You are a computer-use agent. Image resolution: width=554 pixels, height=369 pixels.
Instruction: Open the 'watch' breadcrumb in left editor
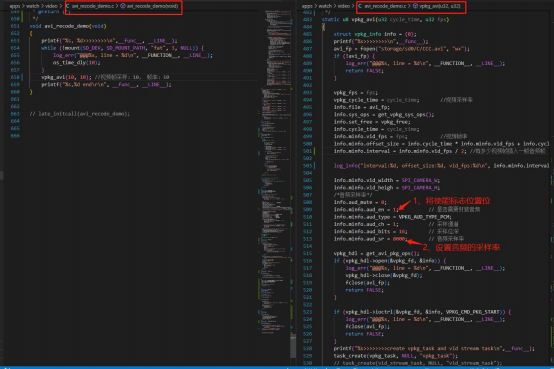pyautogui.click(x=33, y=6)
